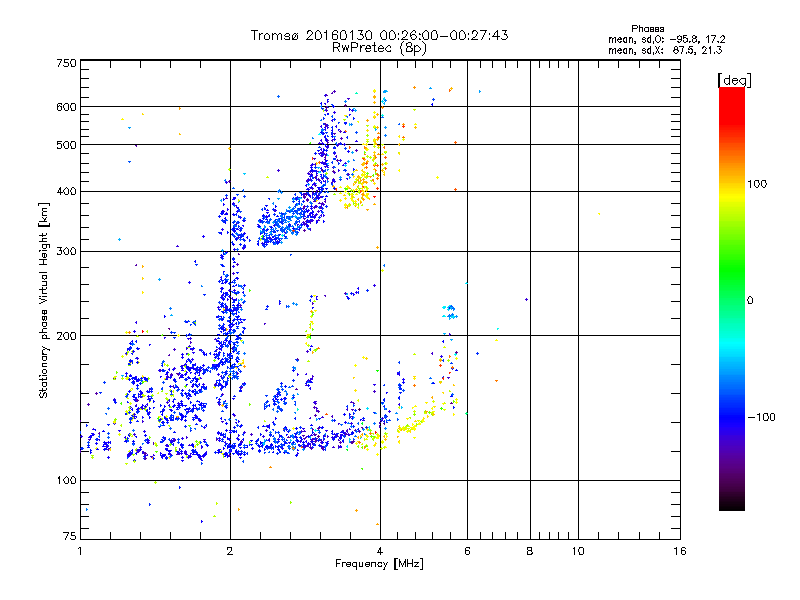Click the 'Frequency [MHz]' axis label
Image resolution: width=800 pixels, height=600 pixels.
click(379, 564)
